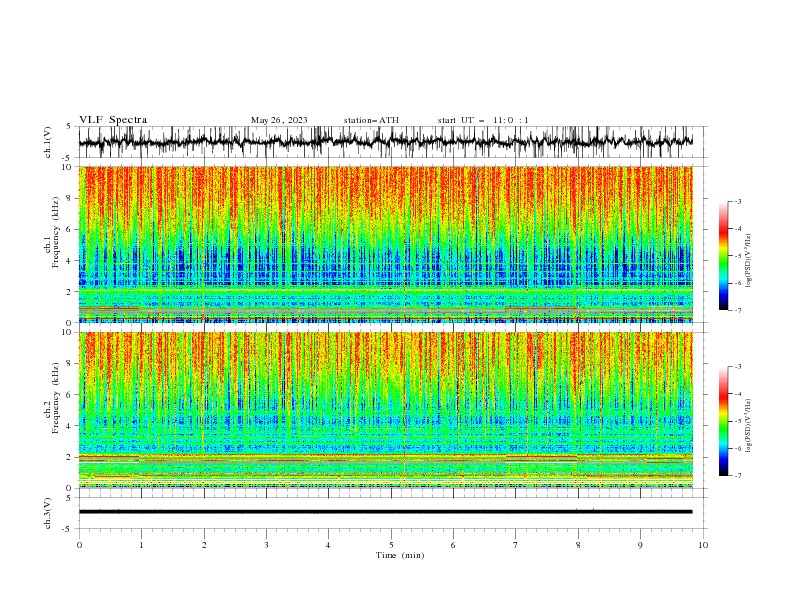Click time axis tick label "8"
Viewport: 792px width, 612px height.
point(578,545)
